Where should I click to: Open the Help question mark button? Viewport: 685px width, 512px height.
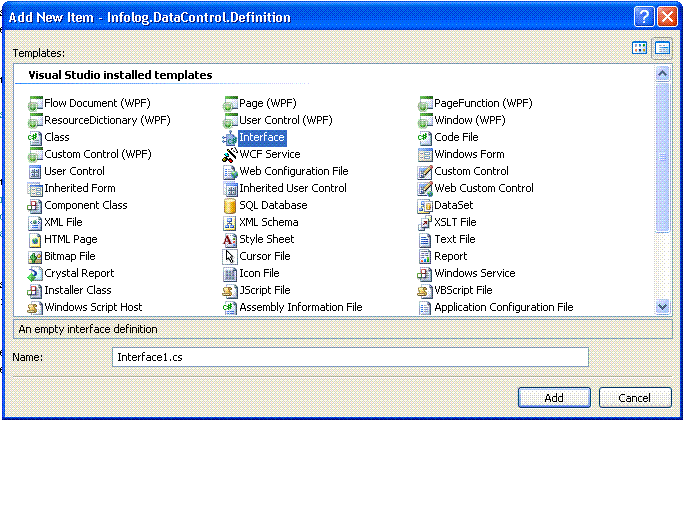[643, 17]
